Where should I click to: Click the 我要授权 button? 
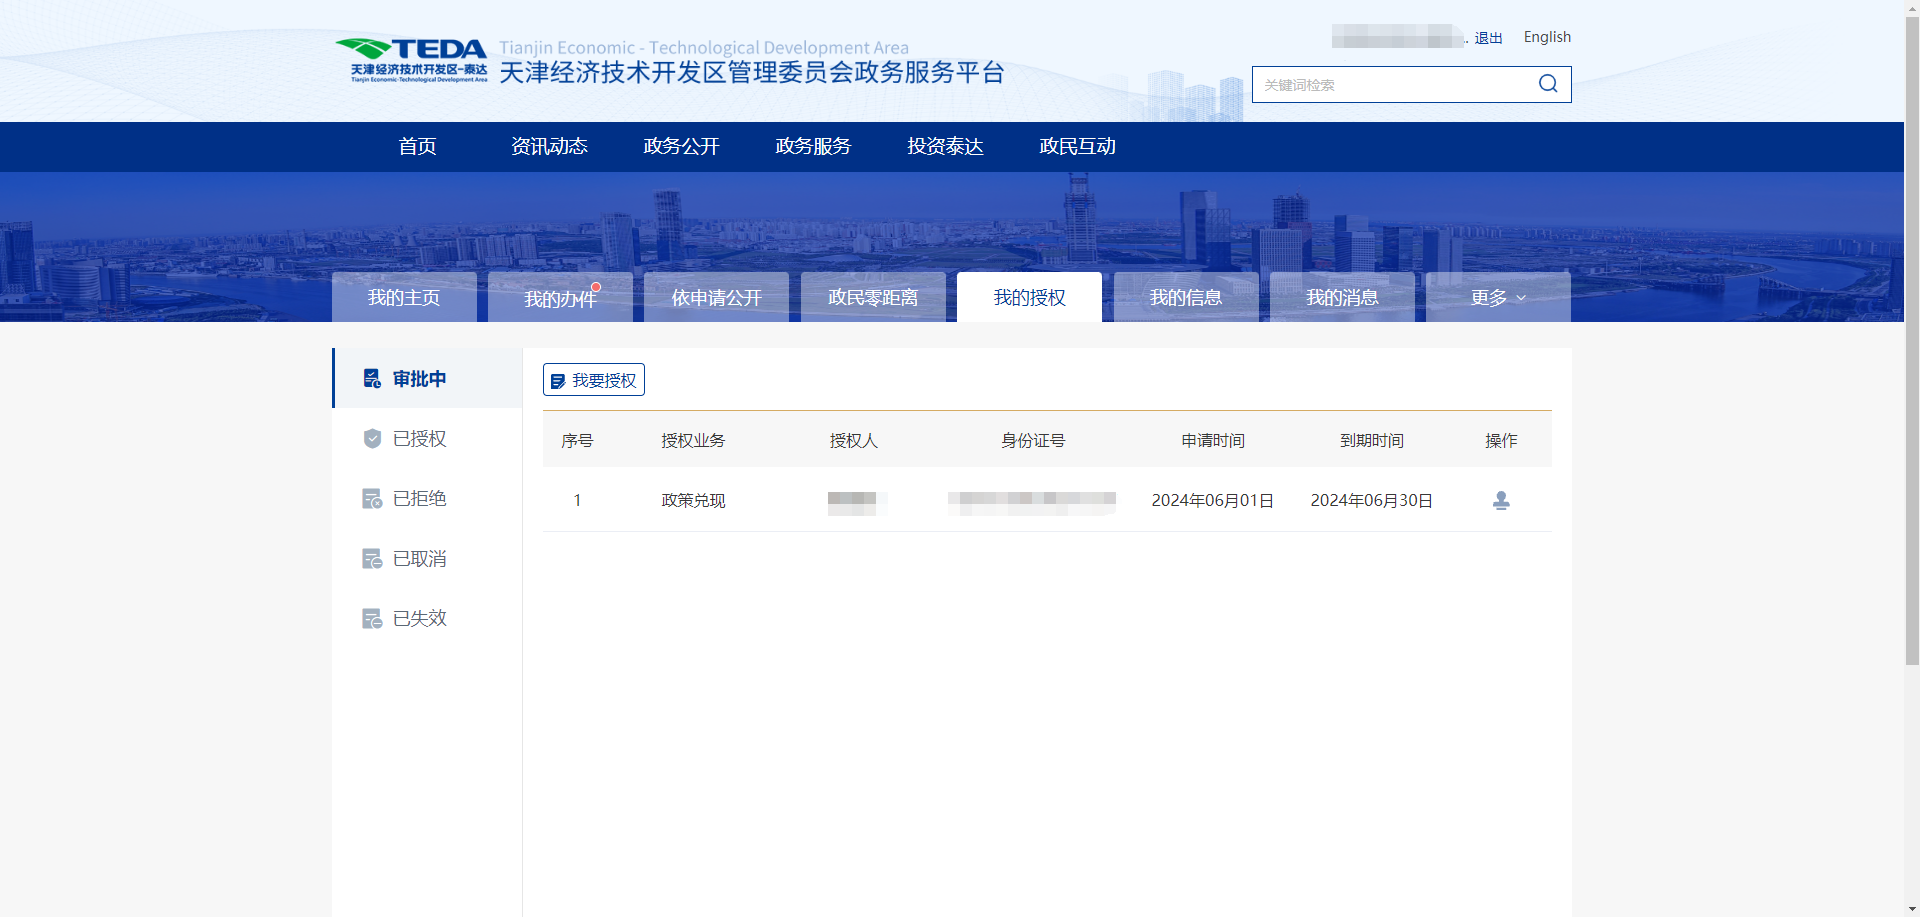(594, 380)
